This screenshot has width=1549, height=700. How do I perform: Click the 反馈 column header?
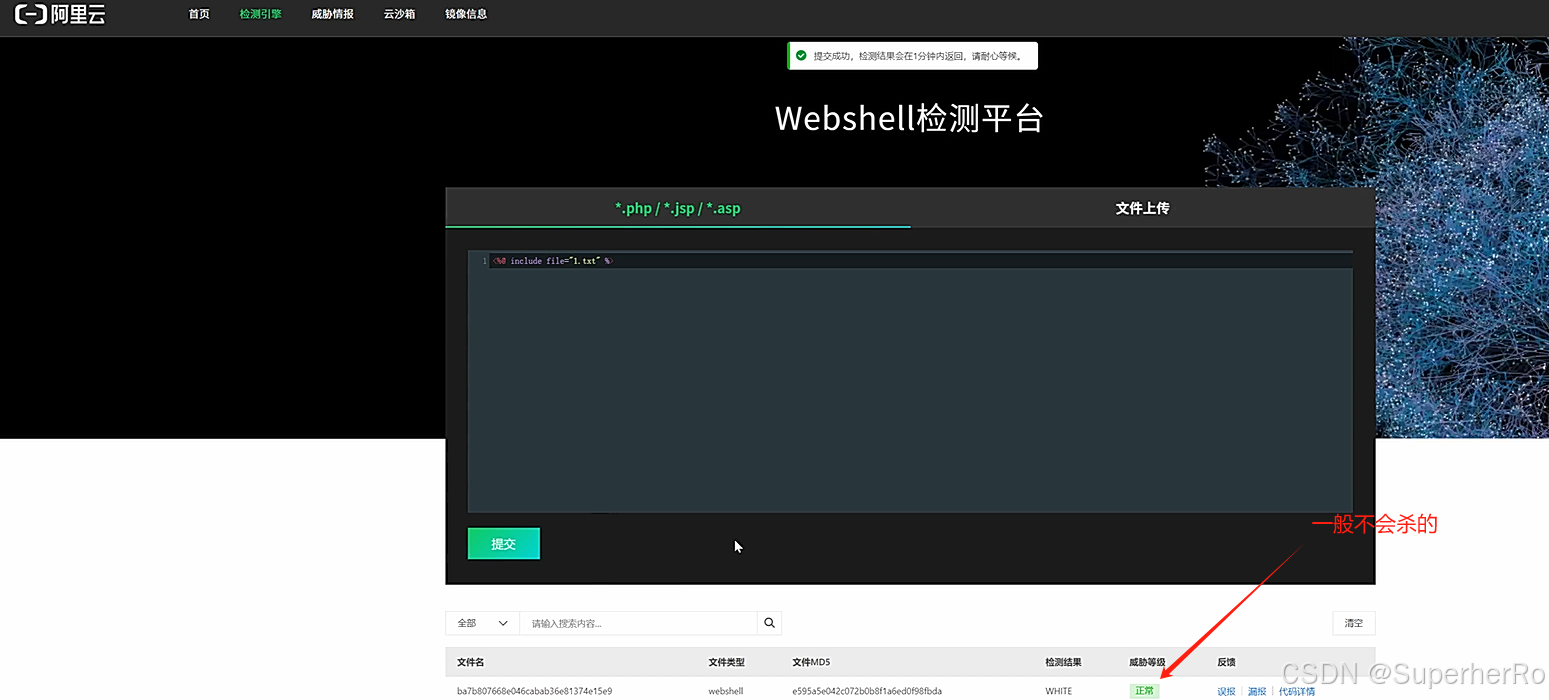click(x=1226, y=662)
